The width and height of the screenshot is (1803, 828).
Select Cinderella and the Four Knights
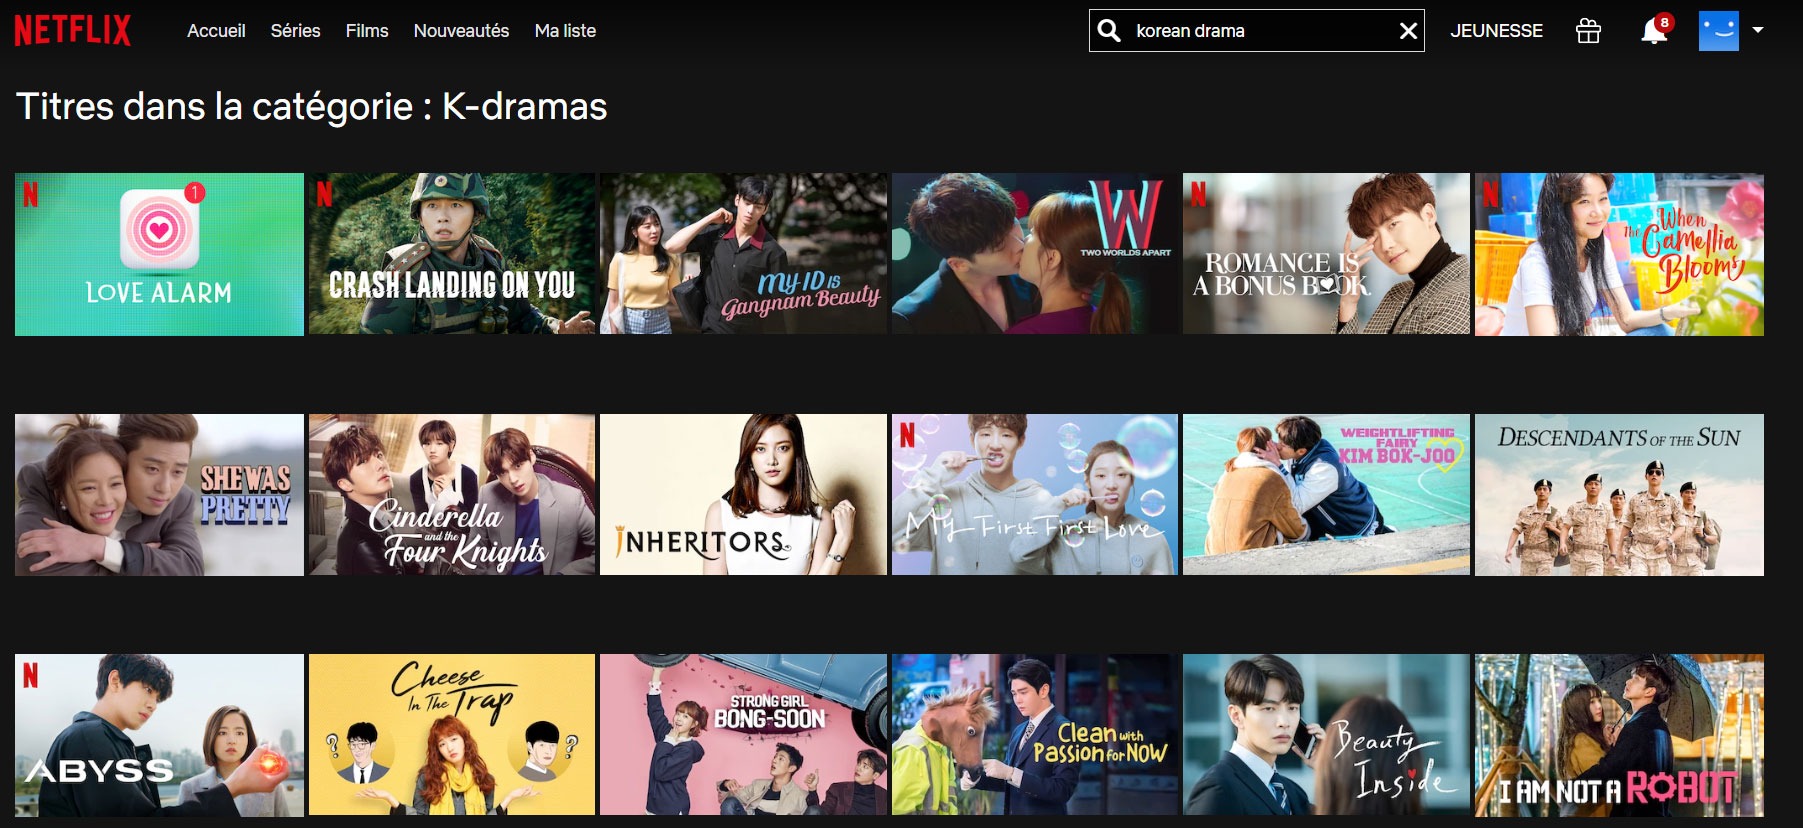click(452, 495)
